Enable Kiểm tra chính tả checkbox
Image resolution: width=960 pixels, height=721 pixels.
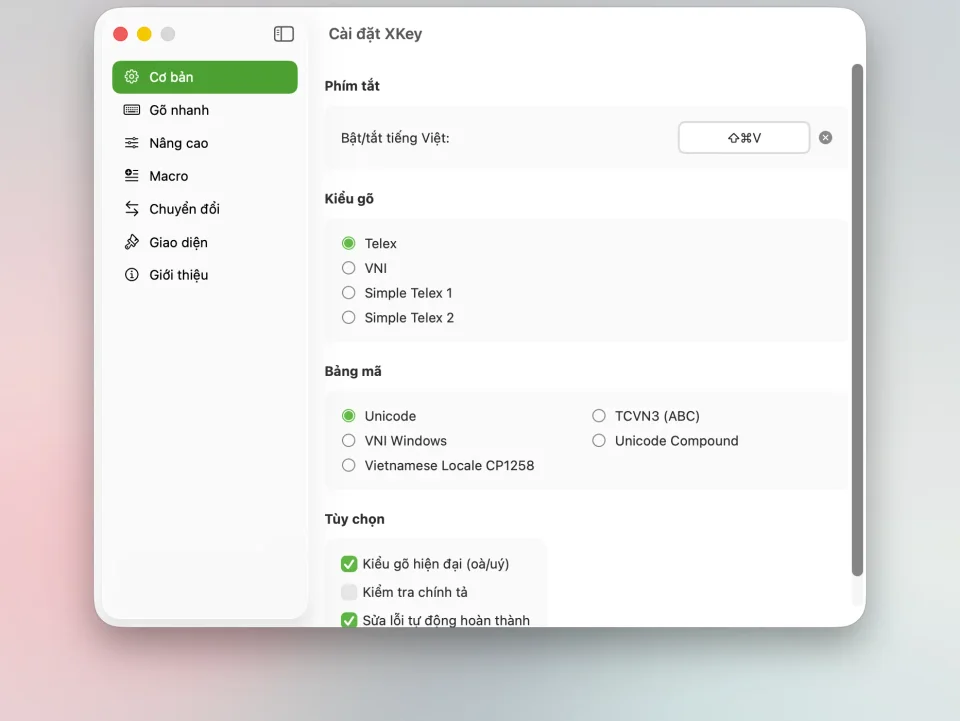[x=349, y=592]
